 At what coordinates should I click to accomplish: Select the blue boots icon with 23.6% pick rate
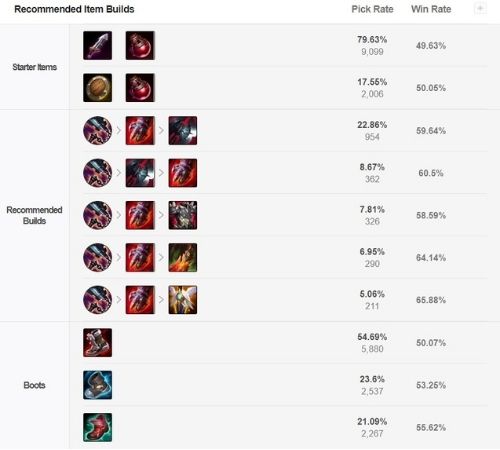pyautogui.click(x=97, y=385)
